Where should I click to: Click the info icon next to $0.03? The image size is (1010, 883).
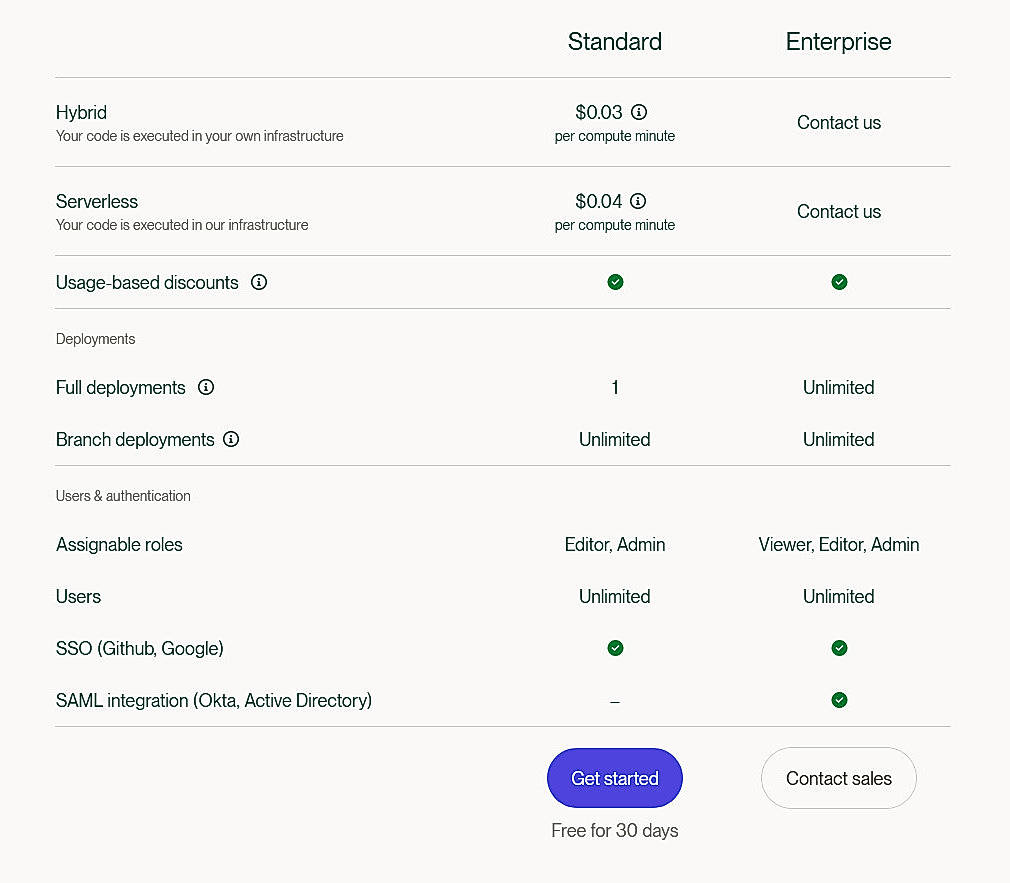[640, 112]
